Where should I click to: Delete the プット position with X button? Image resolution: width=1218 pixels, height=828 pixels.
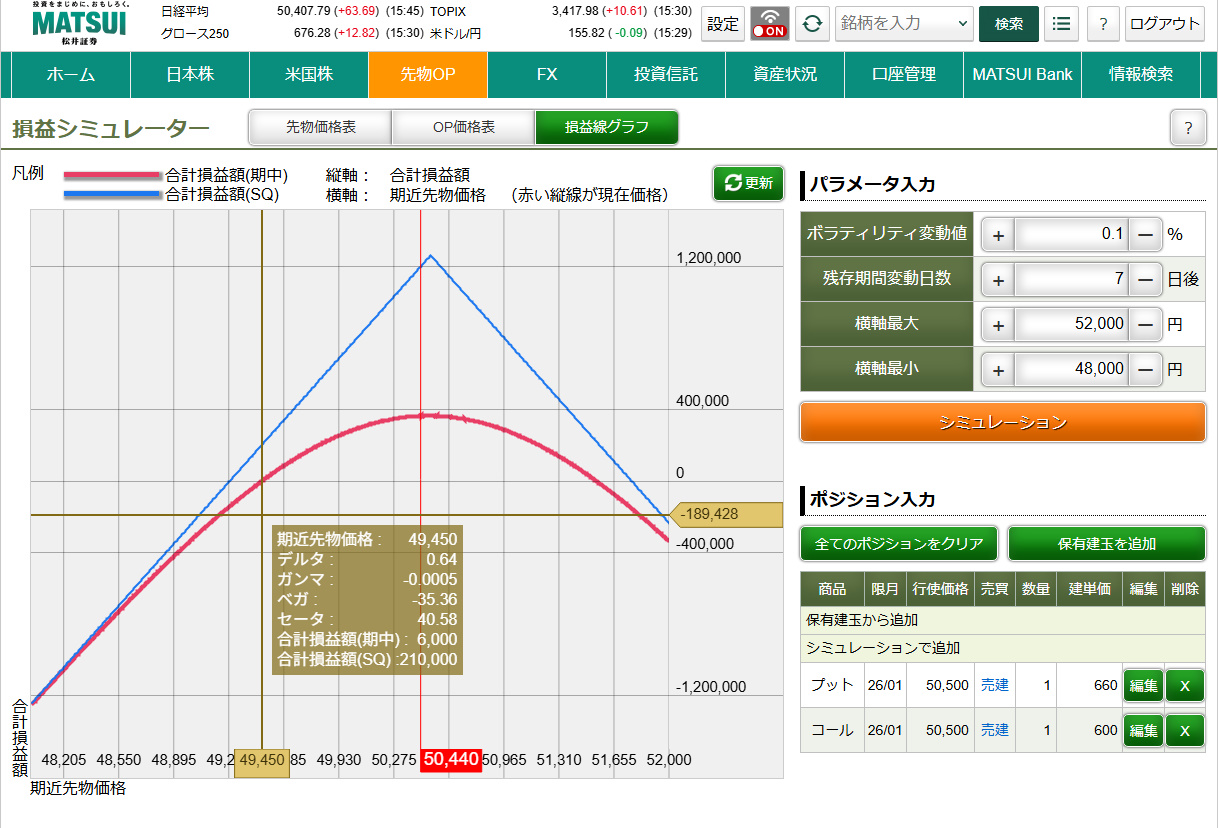(1185, 686)
